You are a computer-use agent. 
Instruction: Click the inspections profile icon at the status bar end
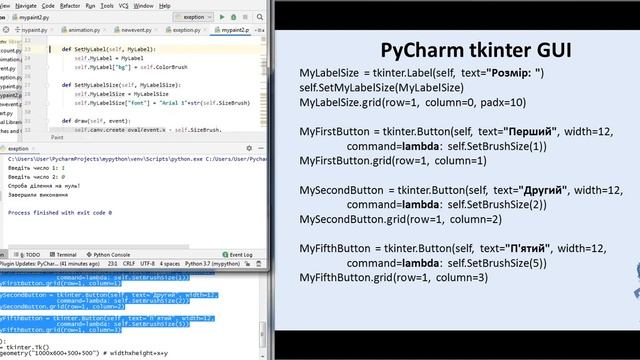pyautogui.click(x=258, y=264)
